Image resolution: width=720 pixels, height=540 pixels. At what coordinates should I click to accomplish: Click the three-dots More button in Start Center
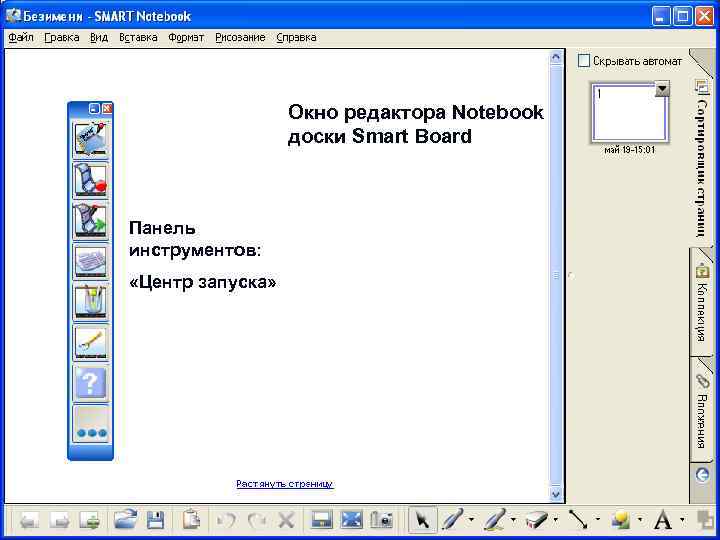click(x=91, y=424)
